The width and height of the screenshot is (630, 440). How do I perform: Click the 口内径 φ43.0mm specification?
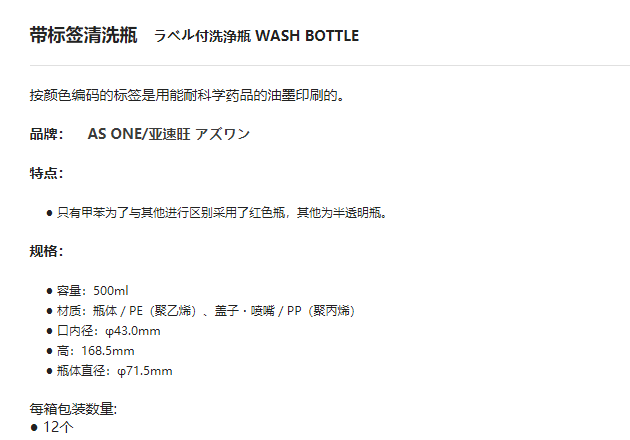pyautogui.click(x=108, y=331)
